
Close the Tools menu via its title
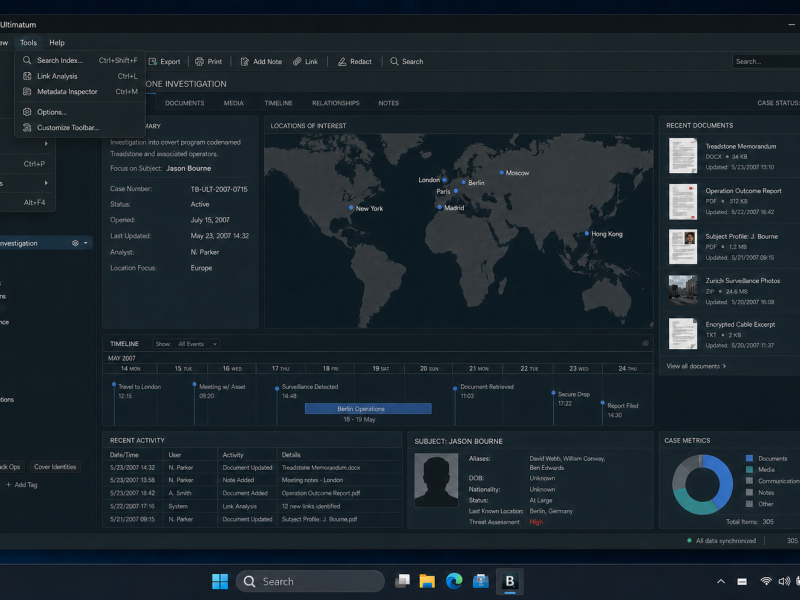click(x=29, y=43)
